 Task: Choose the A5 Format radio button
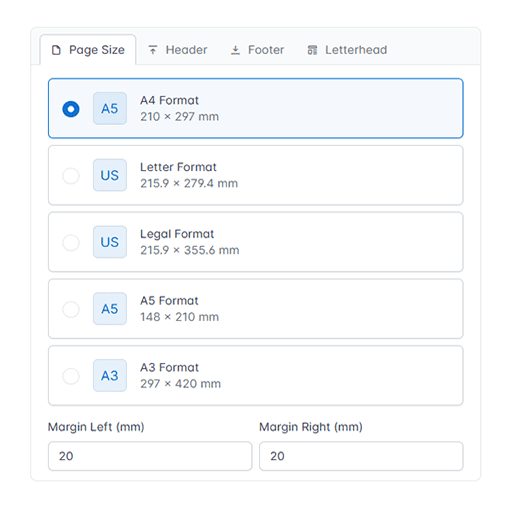(71, 309)
